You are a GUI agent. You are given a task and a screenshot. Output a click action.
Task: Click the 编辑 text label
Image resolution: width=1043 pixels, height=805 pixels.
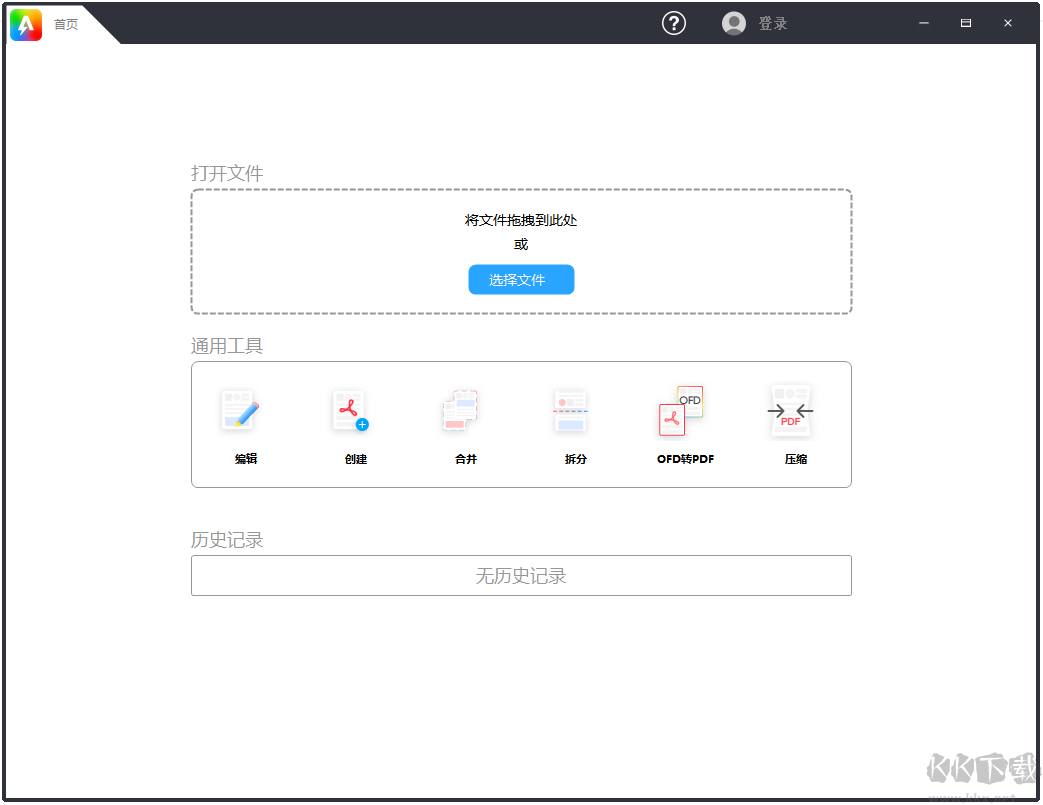tap(246, 459)
